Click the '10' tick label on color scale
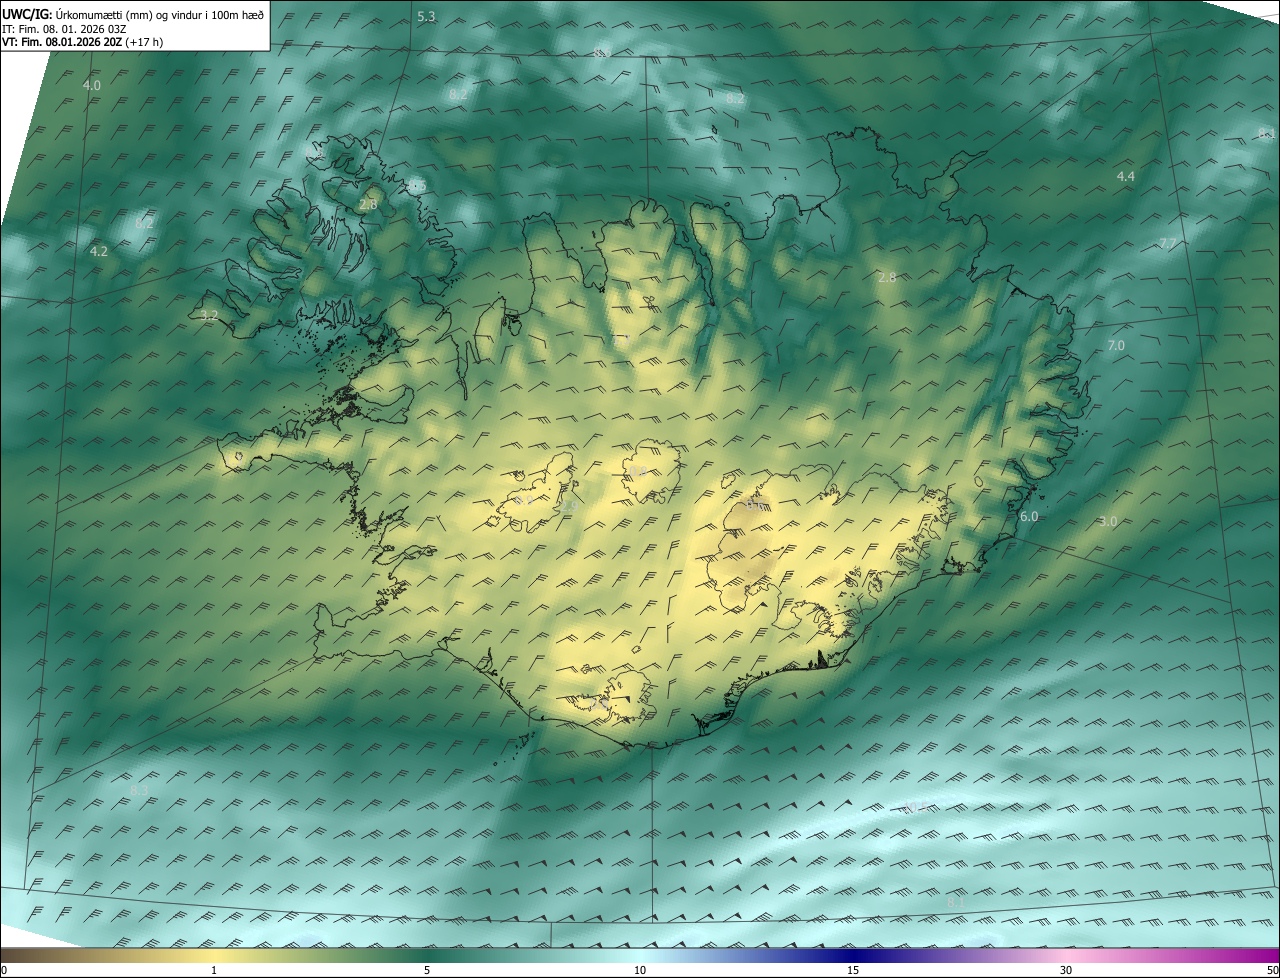This screenshot has width=1280, height=978. (x=640, y=970)
